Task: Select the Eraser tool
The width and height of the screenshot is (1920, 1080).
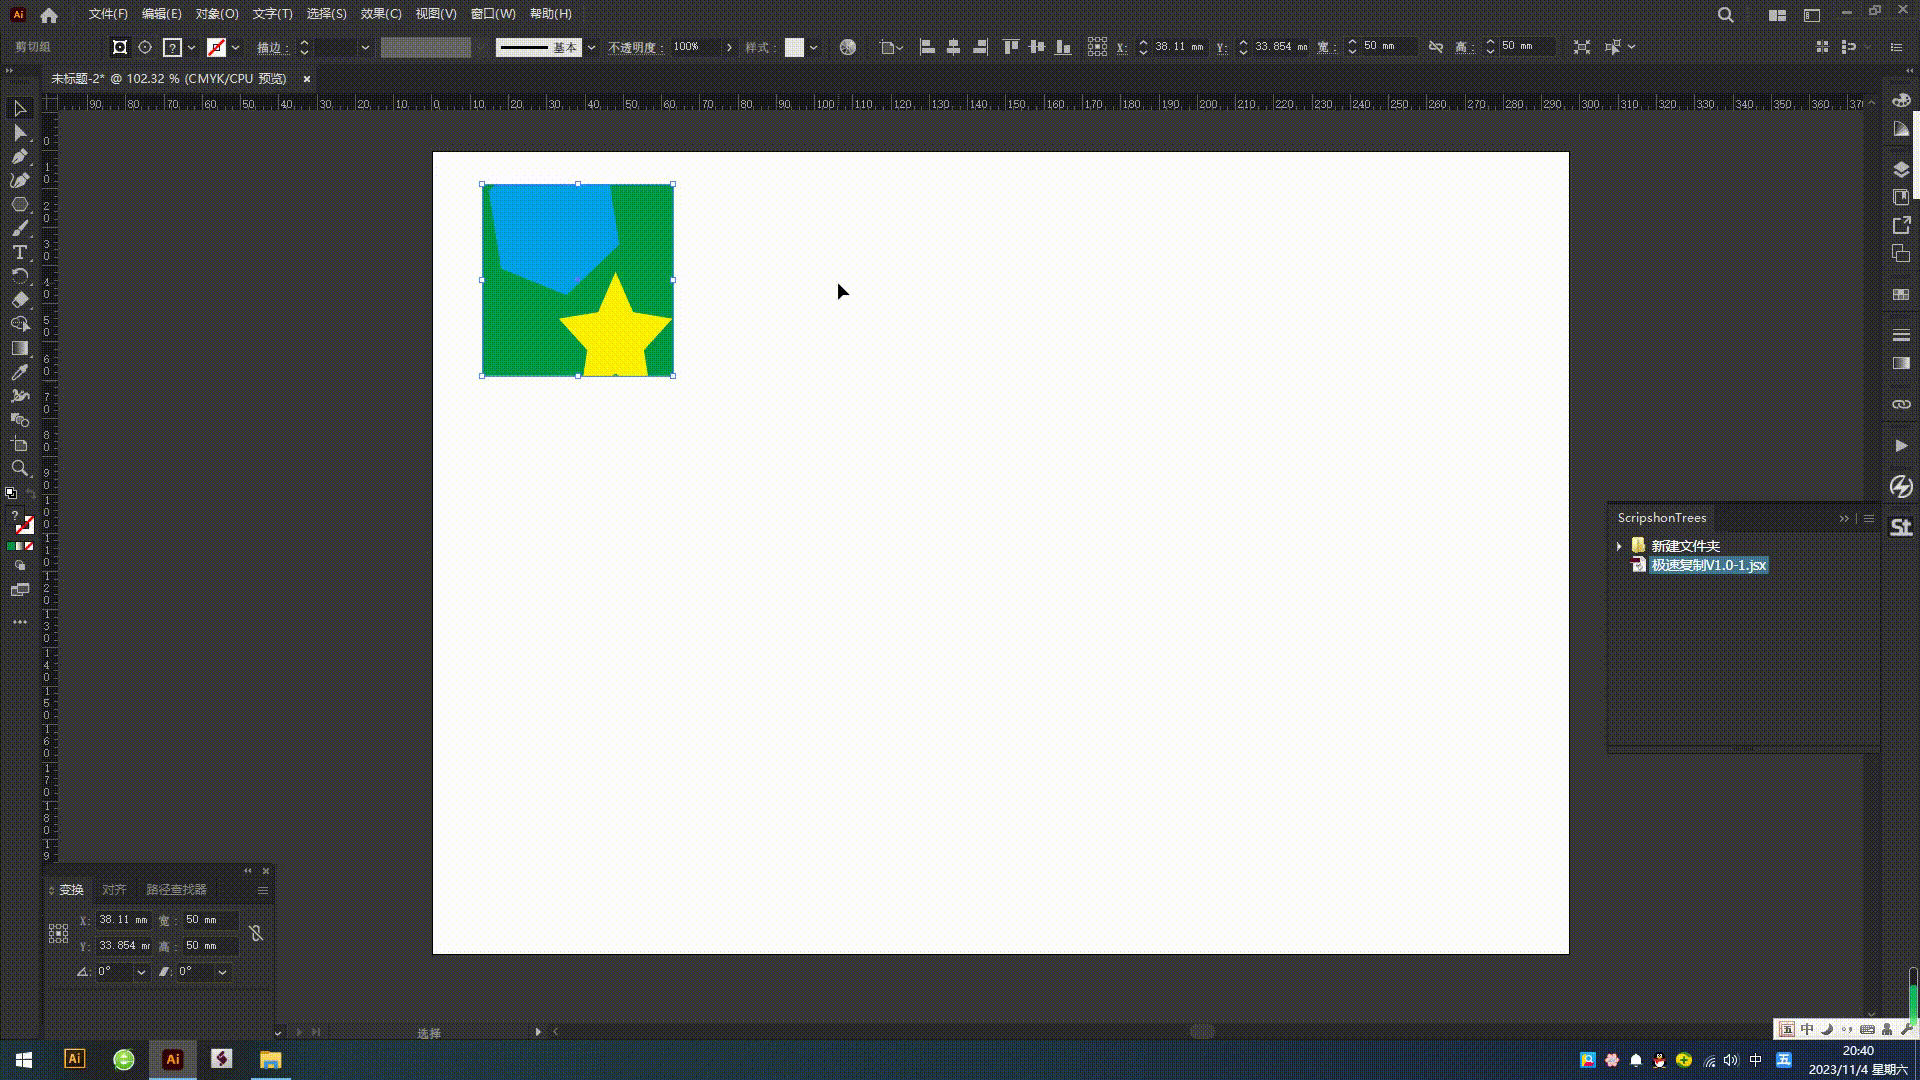Action: tap(19, 300)
